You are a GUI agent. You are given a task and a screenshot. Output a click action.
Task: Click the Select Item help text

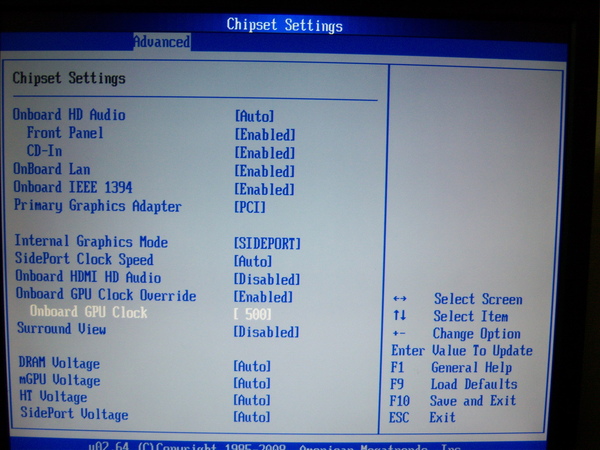point(471,316)
